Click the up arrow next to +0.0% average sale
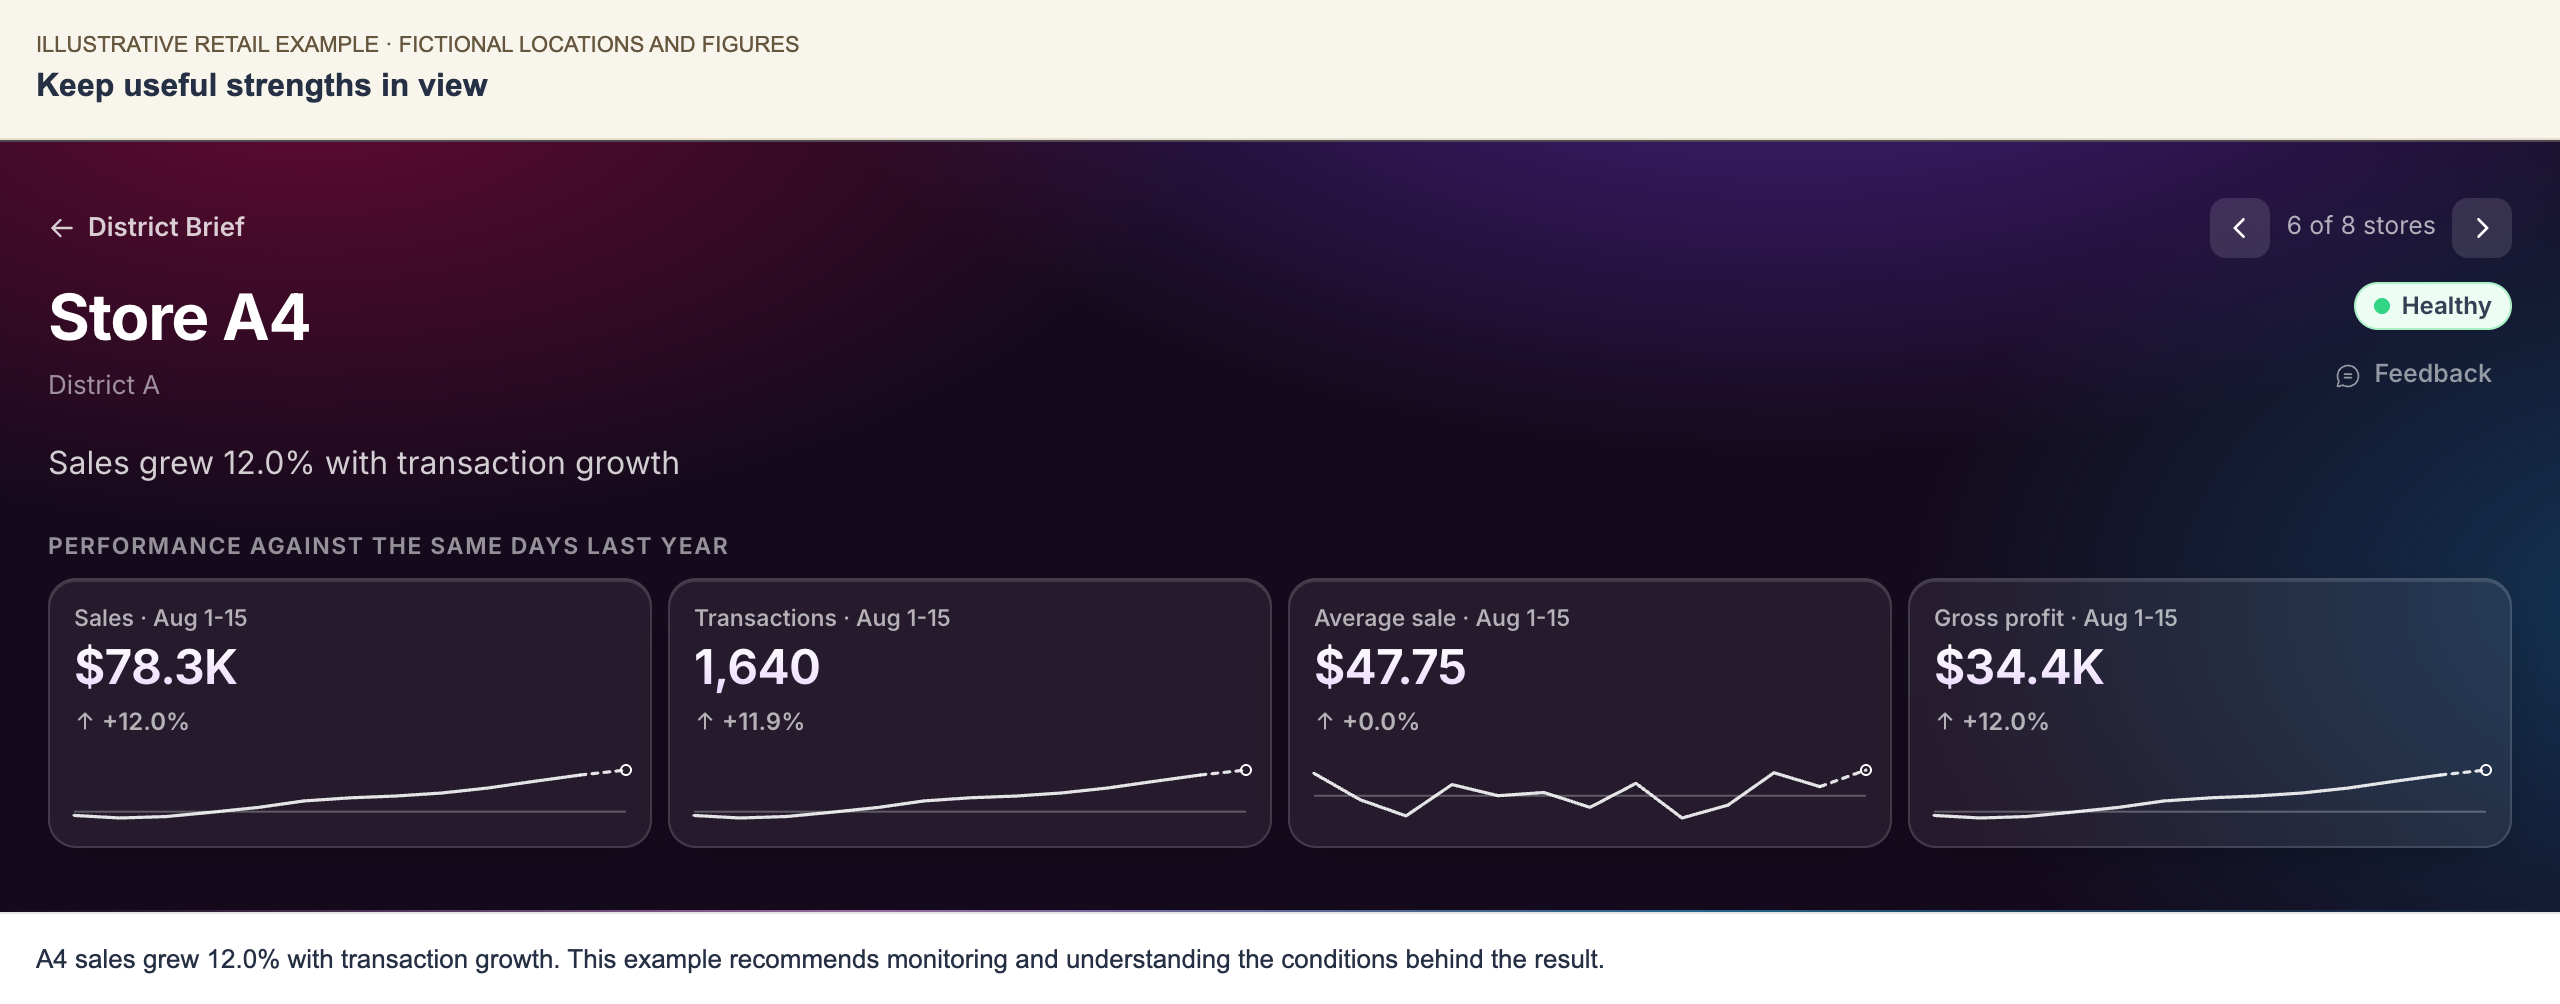Viewport: 2560px width, 1004px height. 1325,721
